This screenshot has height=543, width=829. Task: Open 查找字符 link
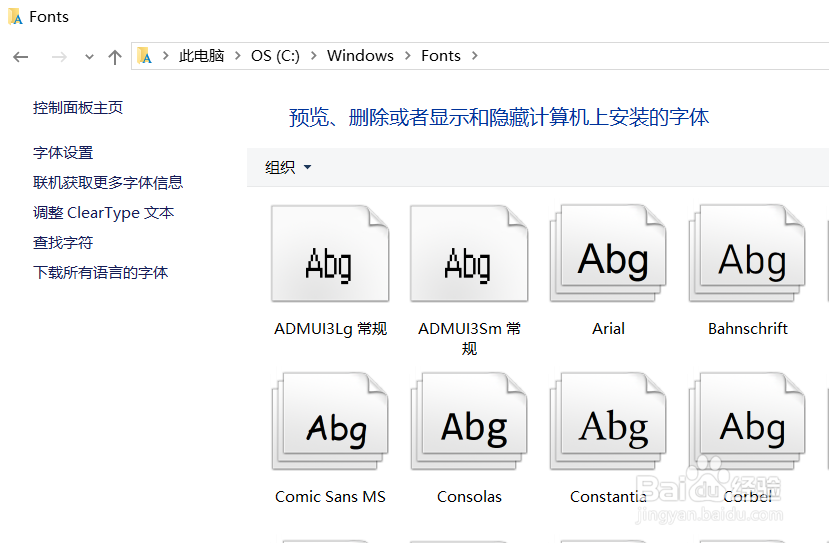63,243
